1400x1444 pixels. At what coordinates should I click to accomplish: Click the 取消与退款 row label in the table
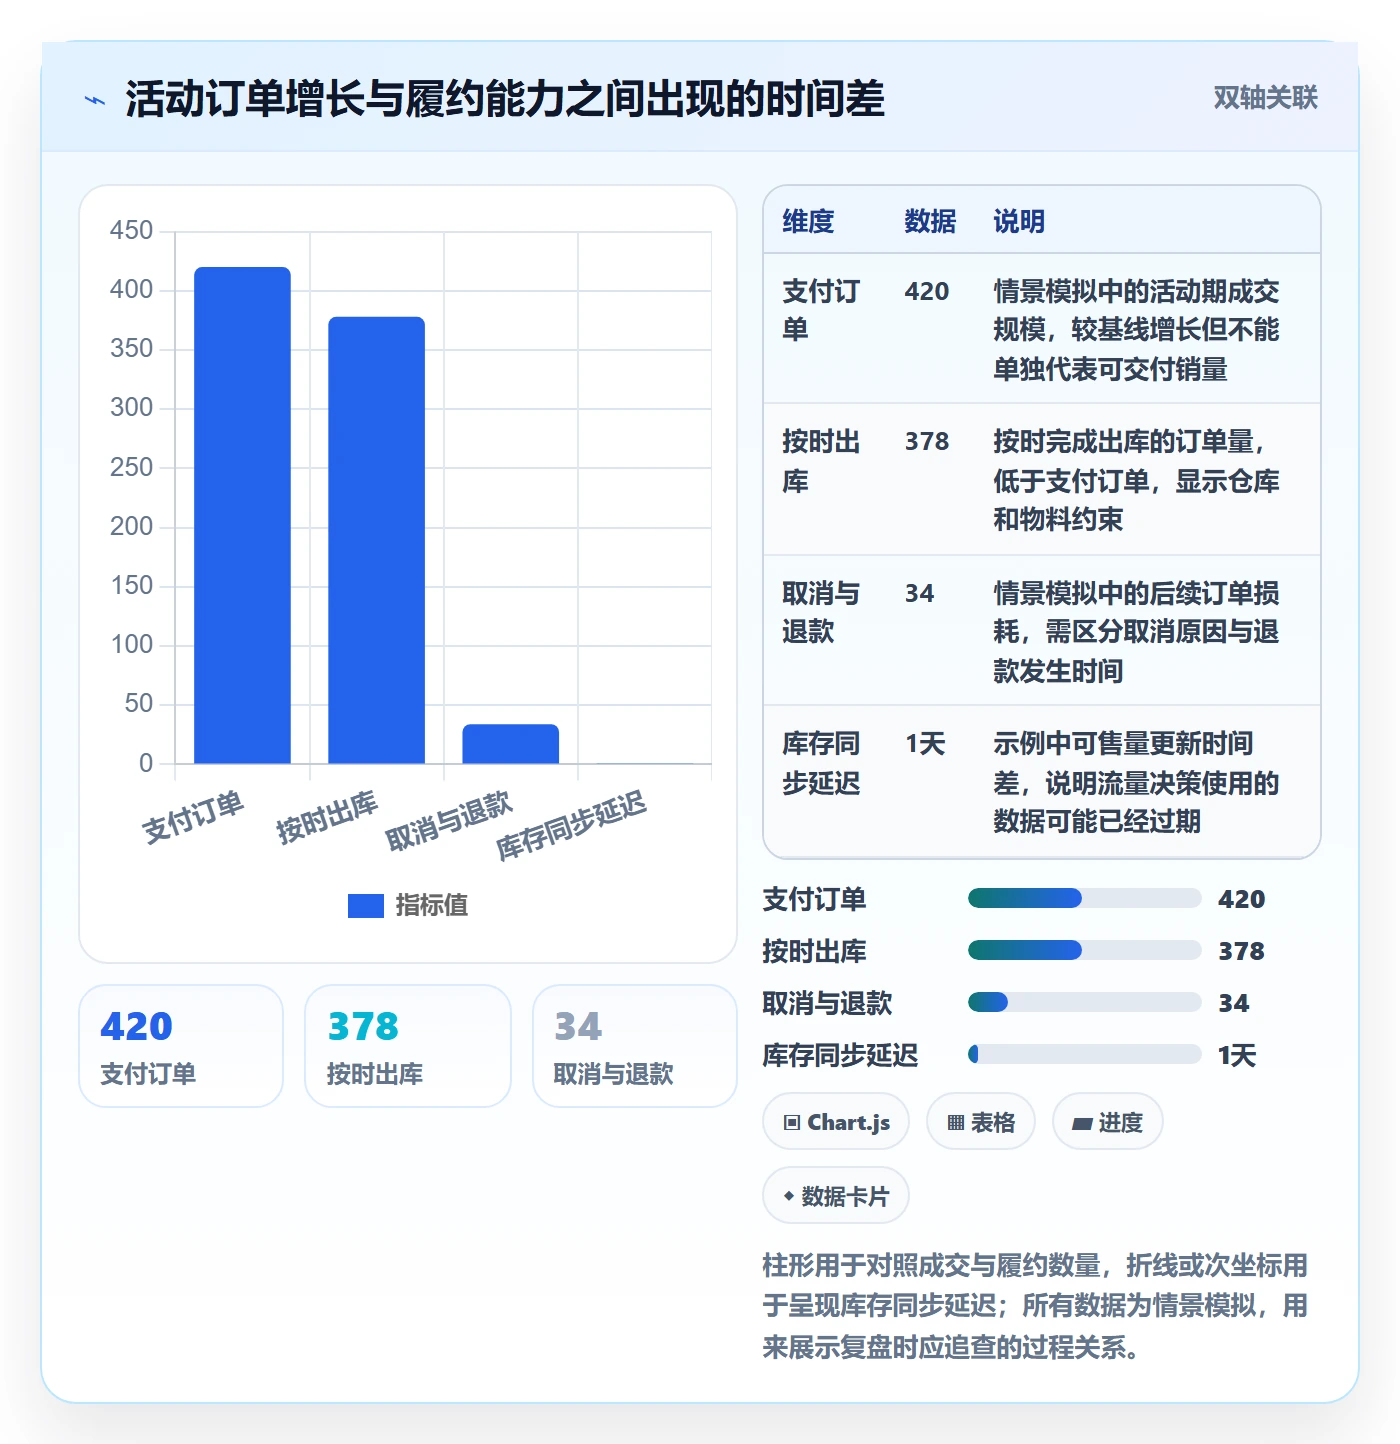tap(821, 612)
